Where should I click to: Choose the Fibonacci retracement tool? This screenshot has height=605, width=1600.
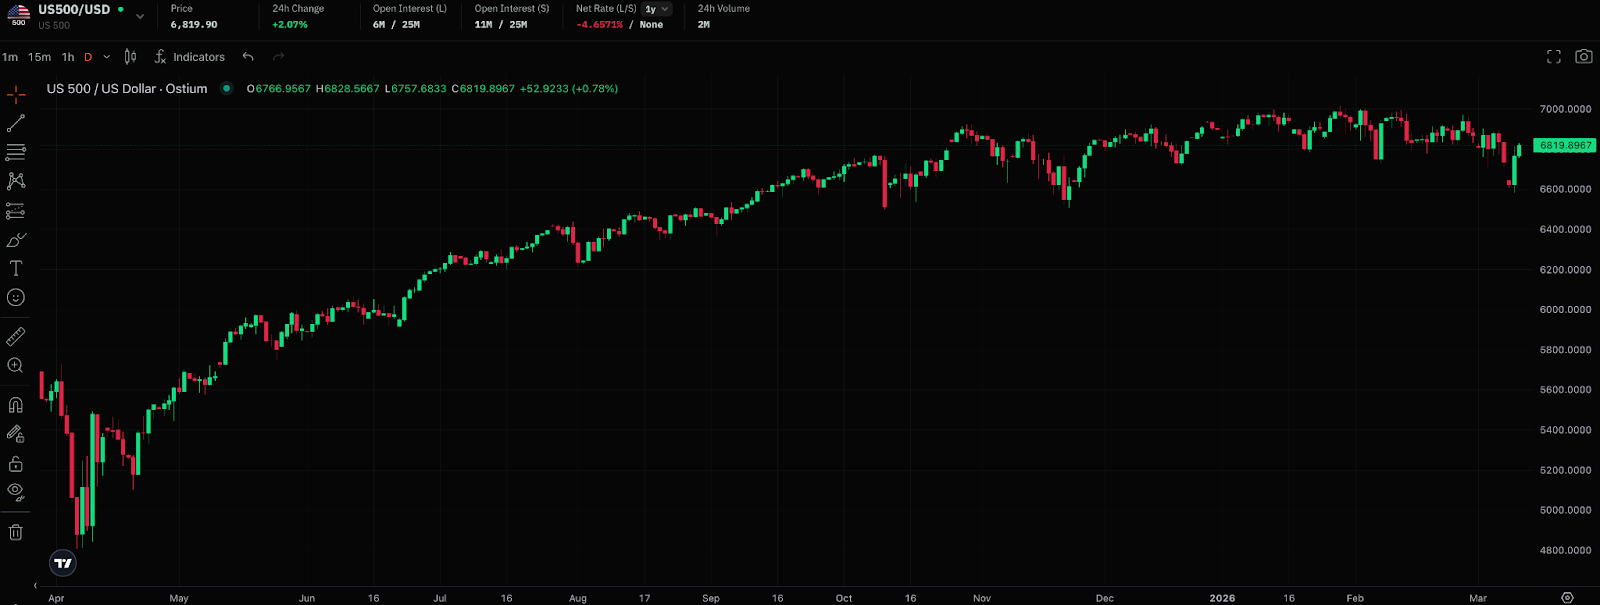(x=16, y=152)
